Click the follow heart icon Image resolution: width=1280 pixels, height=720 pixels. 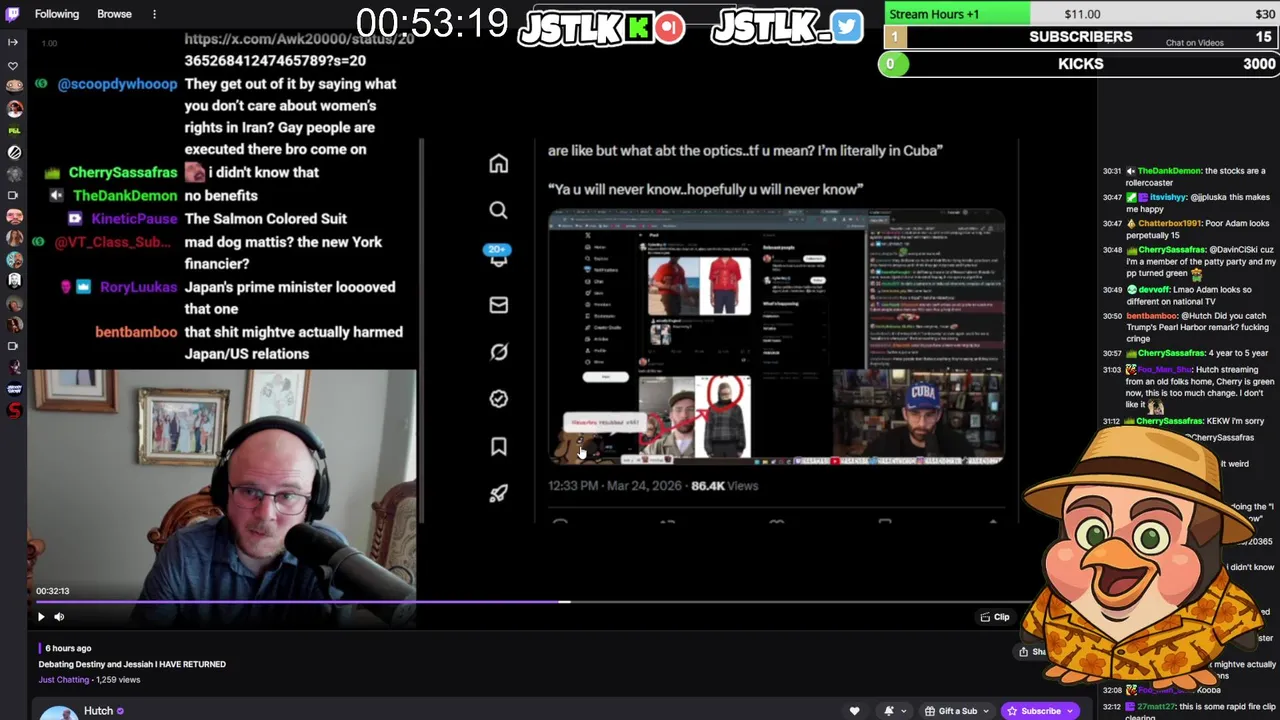coord(854,711)
